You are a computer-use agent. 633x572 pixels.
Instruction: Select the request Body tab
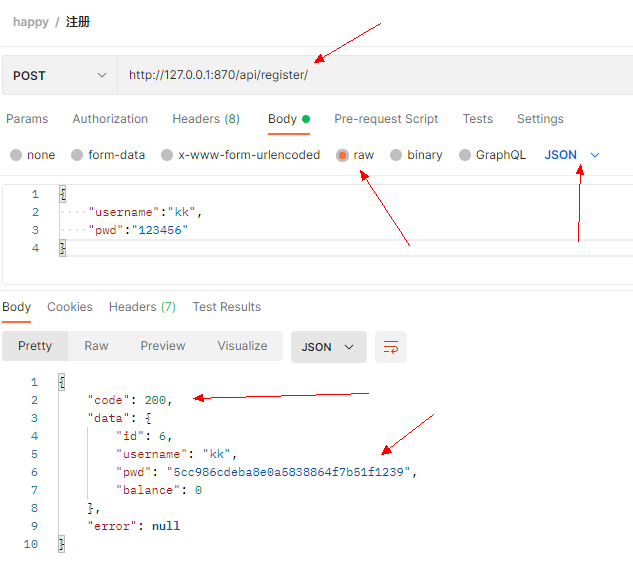click(289, 119)
